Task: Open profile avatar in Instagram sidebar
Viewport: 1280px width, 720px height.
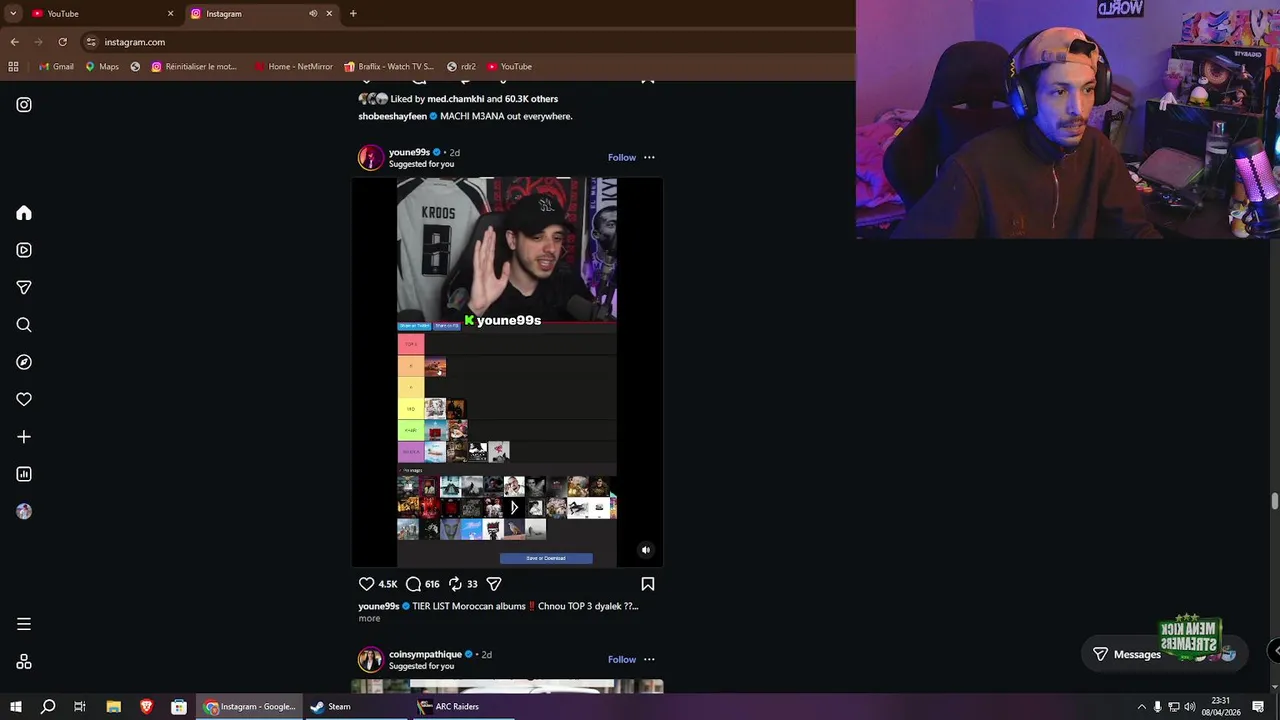Action: point(24,512)
